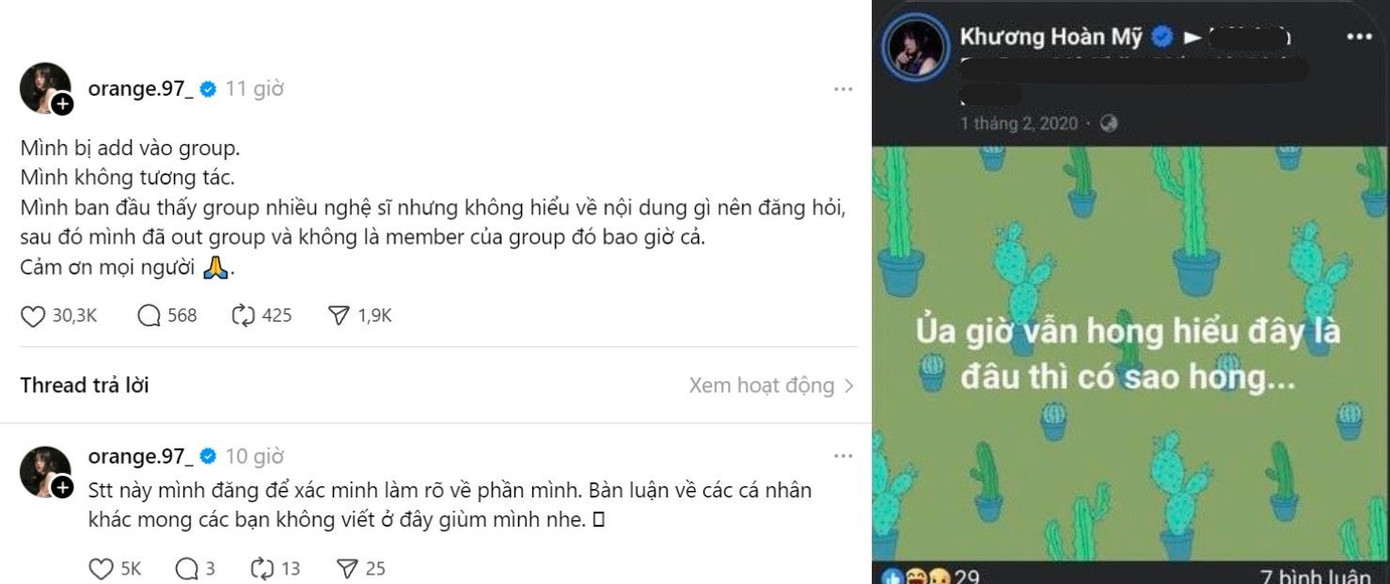Image resolution: width=1390 pixels, height=584 pixels.
Task: Open comments on reply with 3 comments
Action: click(186, 569)
